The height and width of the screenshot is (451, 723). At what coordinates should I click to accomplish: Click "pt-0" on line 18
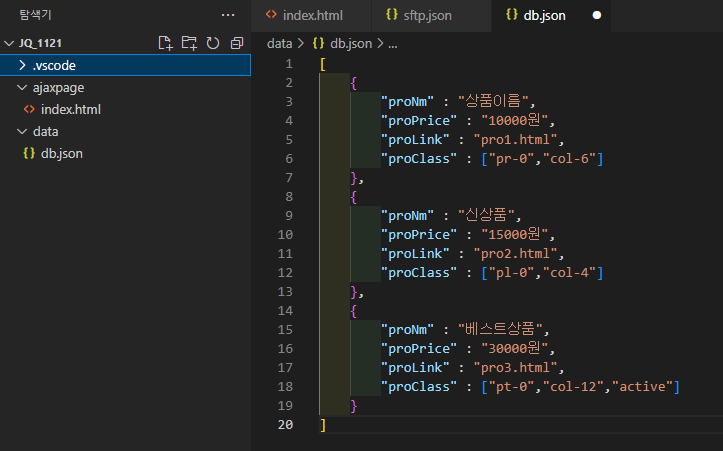click(x=512, y=386)
